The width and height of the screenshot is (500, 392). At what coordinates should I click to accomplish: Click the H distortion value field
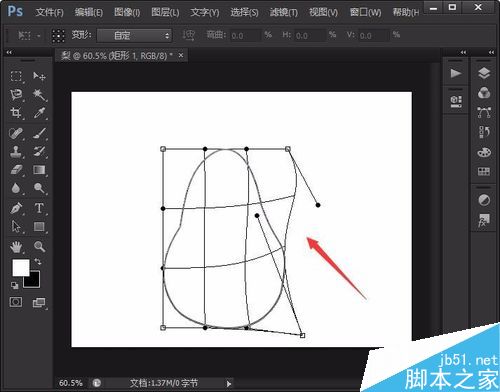(x=310, y=35)
